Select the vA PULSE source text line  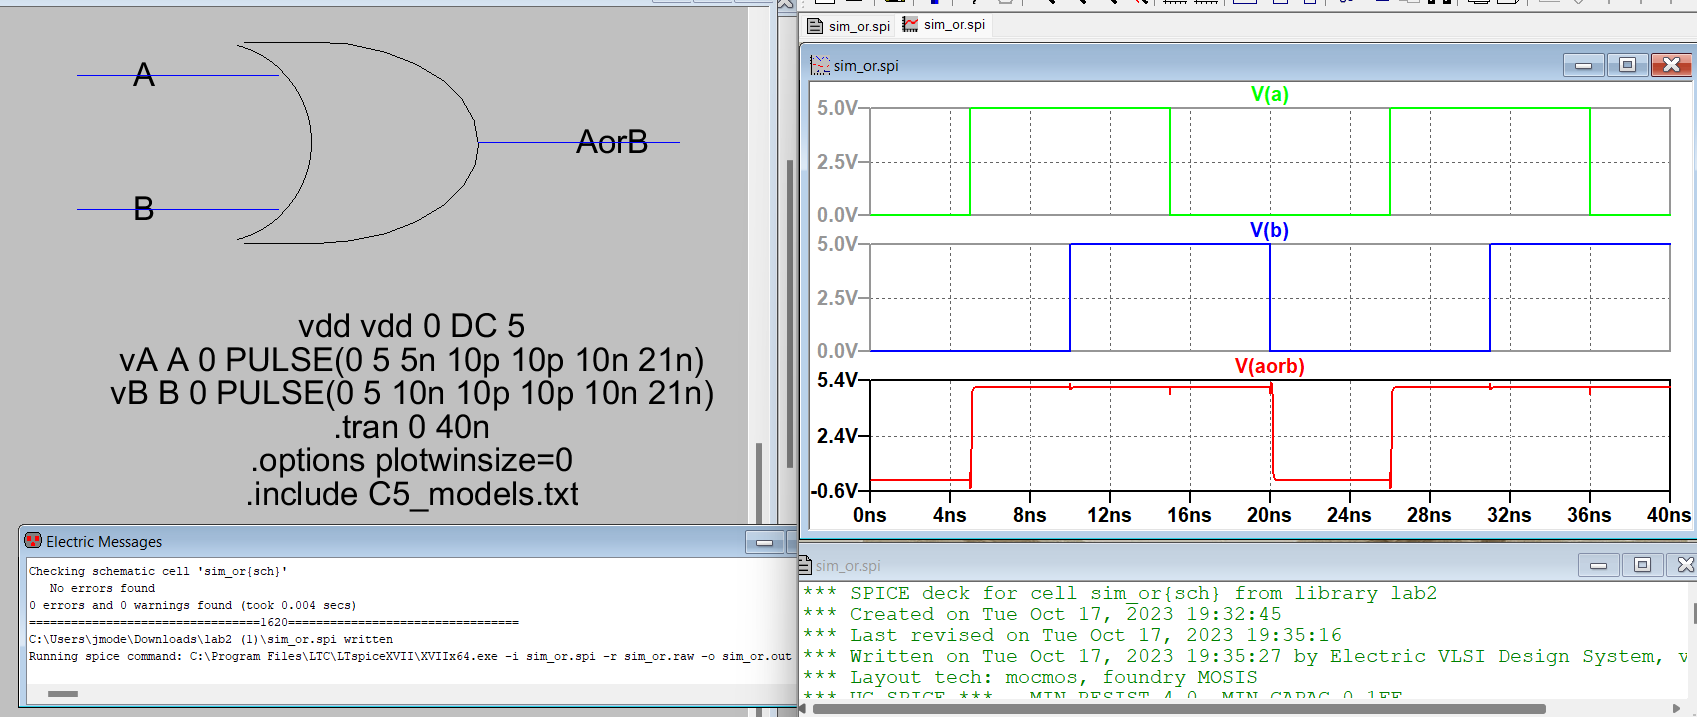(x=411, y=360)
